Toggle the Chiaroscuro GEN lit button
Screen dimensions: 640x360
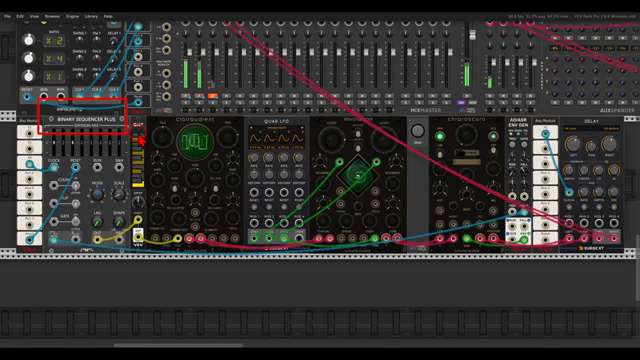pyautogui.click(x=440, y=137)
